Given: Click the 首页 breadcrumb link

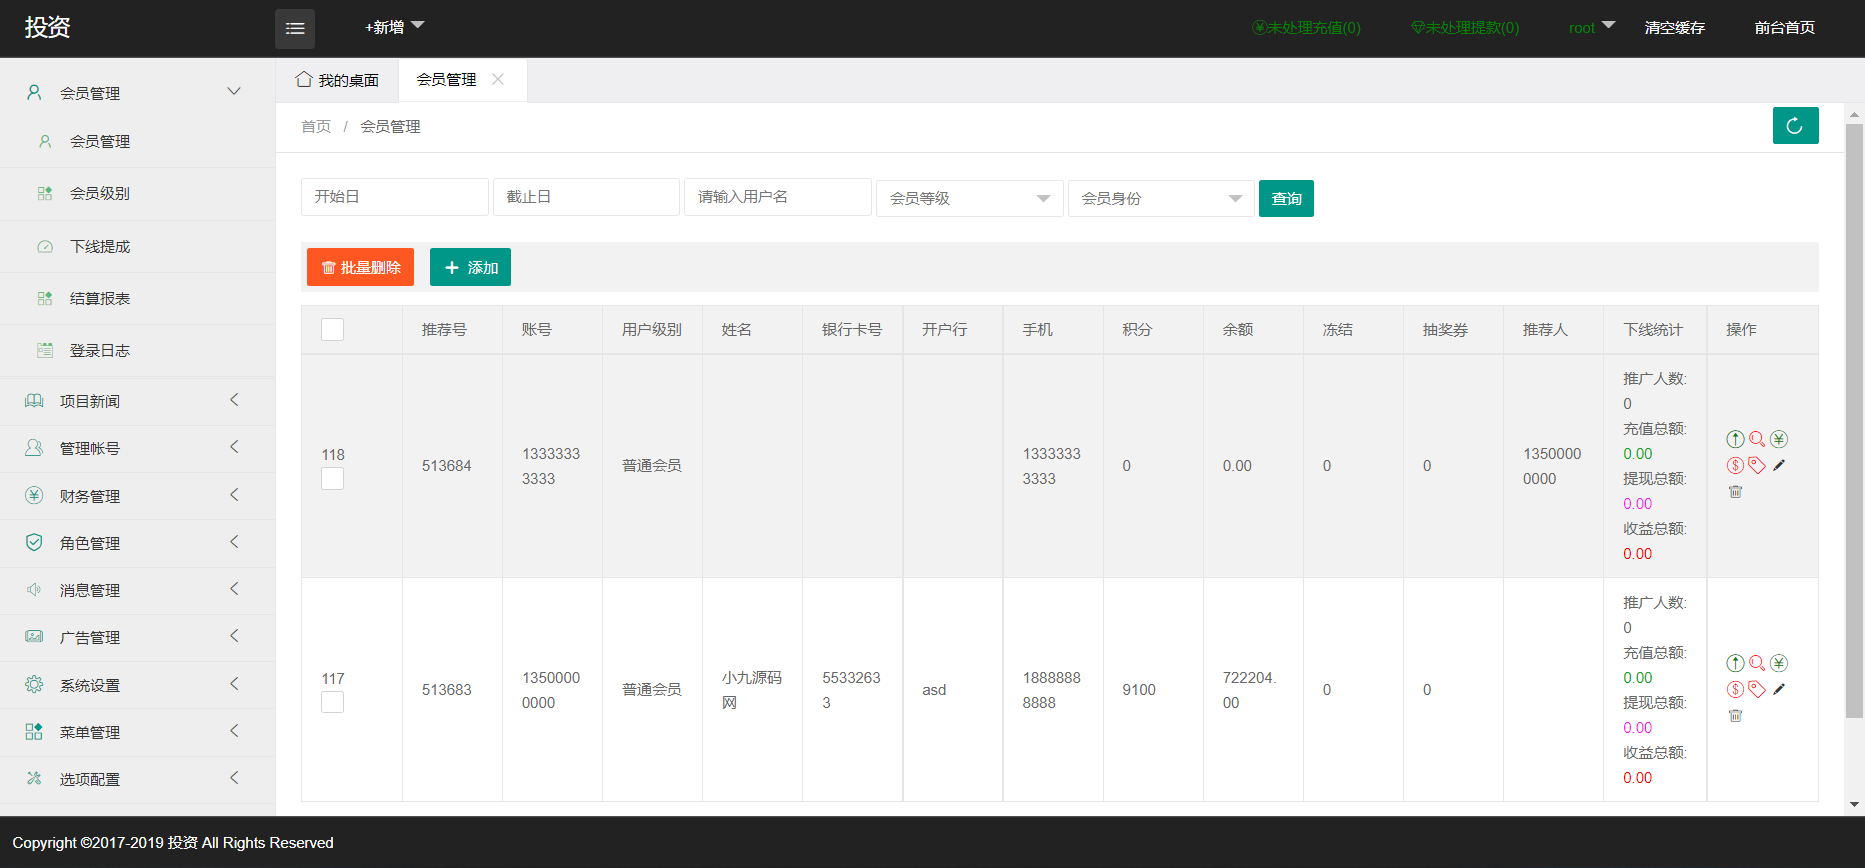Looking at the screenshot, I should [x=316, y=126].
